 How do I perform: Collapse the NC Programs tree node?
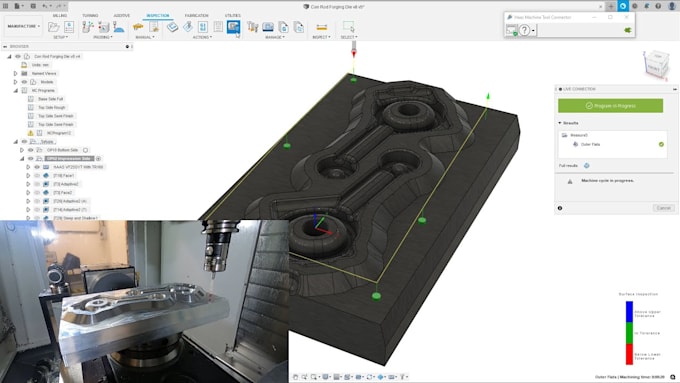pyautogui.click(x=16, y=91)
